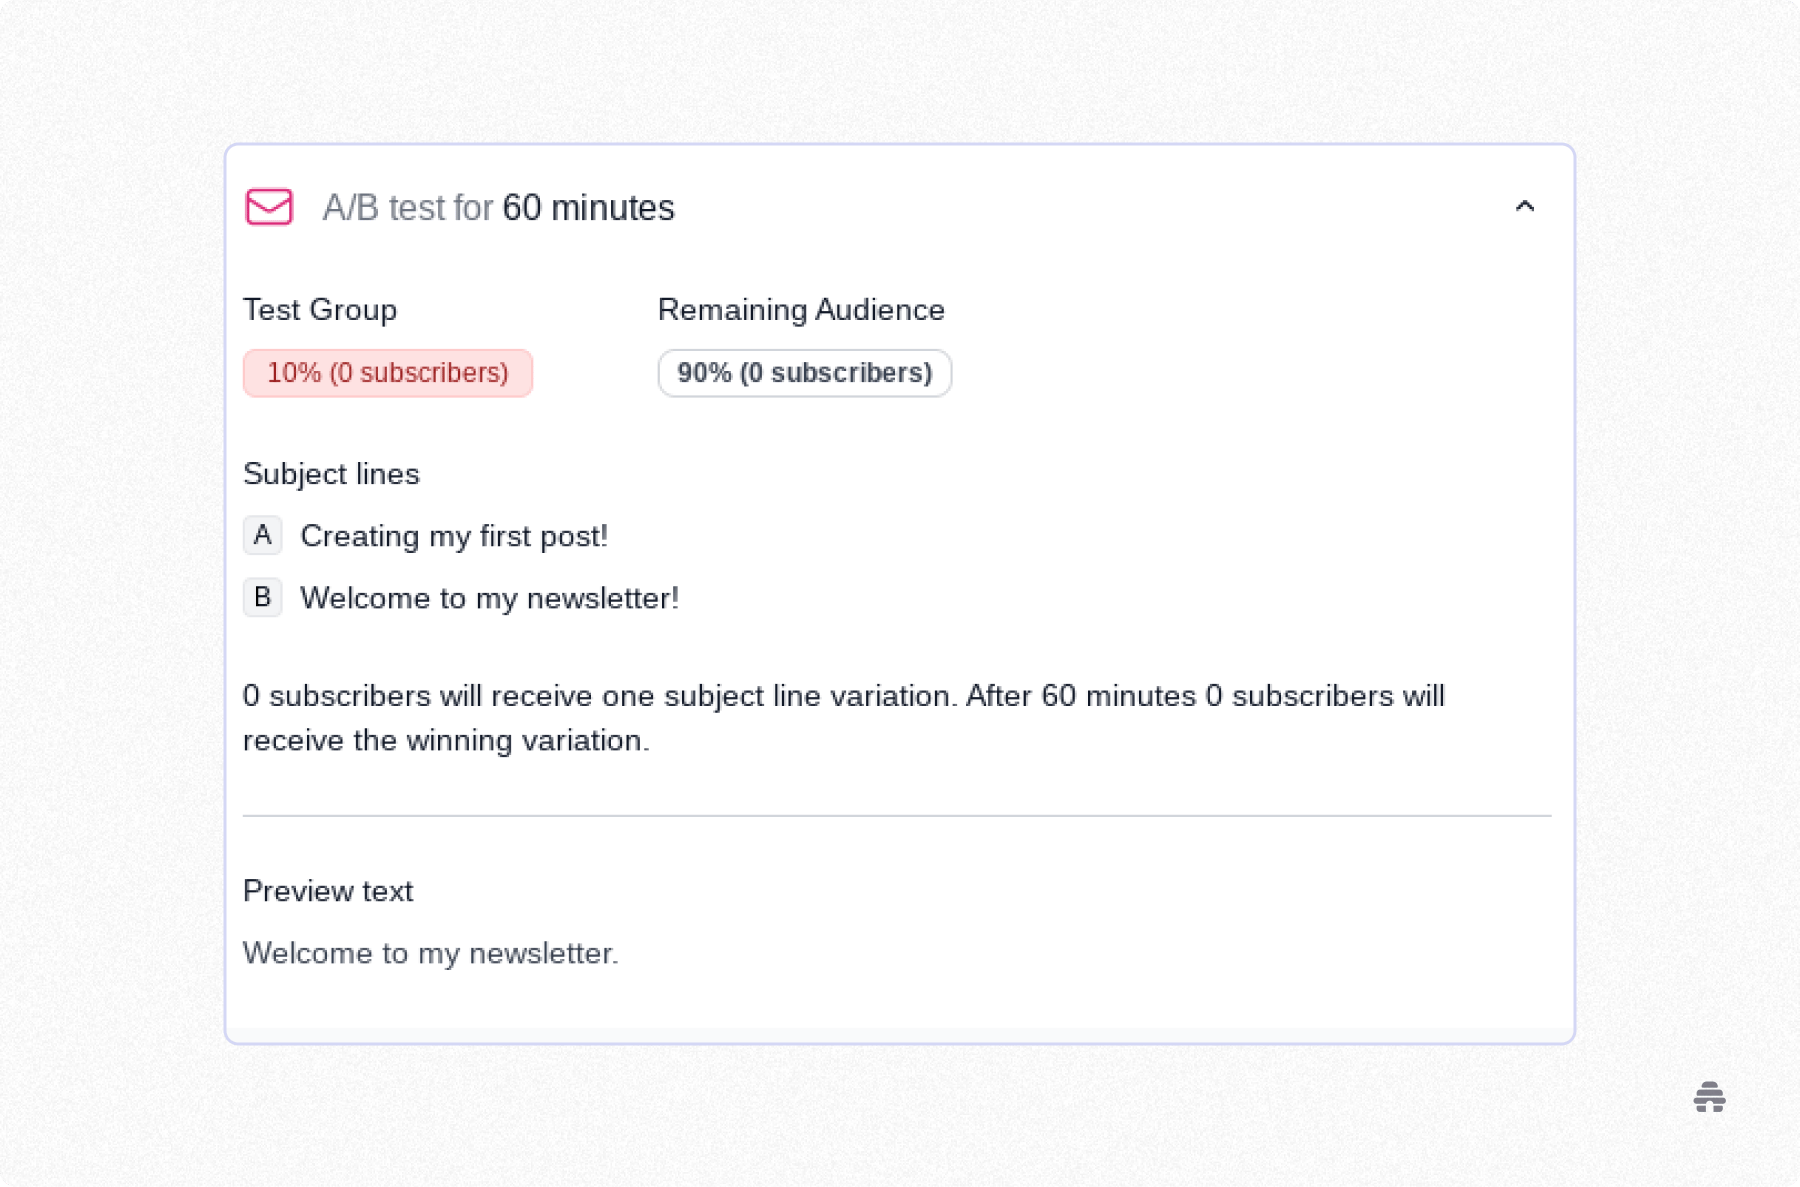1800x1187 pixels.
Task: Click the letter A next to first subject
Action: pos(262,535)
